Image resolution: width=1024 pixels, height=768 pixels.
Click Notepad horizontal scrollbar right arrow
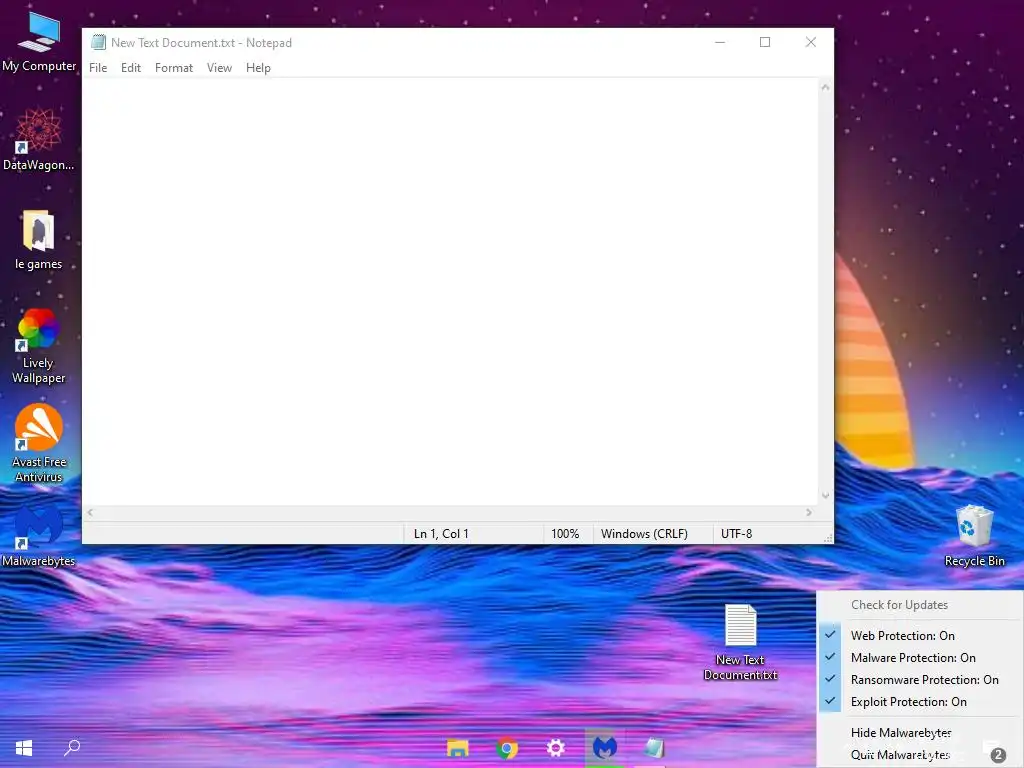(x=809, y=513)
